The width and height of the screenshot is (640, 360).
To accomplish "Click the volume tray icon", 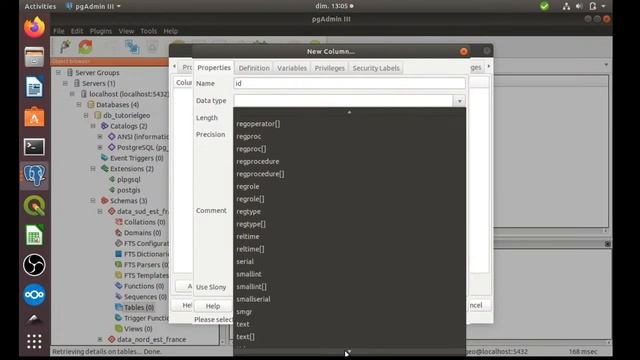I will point(579,6).
